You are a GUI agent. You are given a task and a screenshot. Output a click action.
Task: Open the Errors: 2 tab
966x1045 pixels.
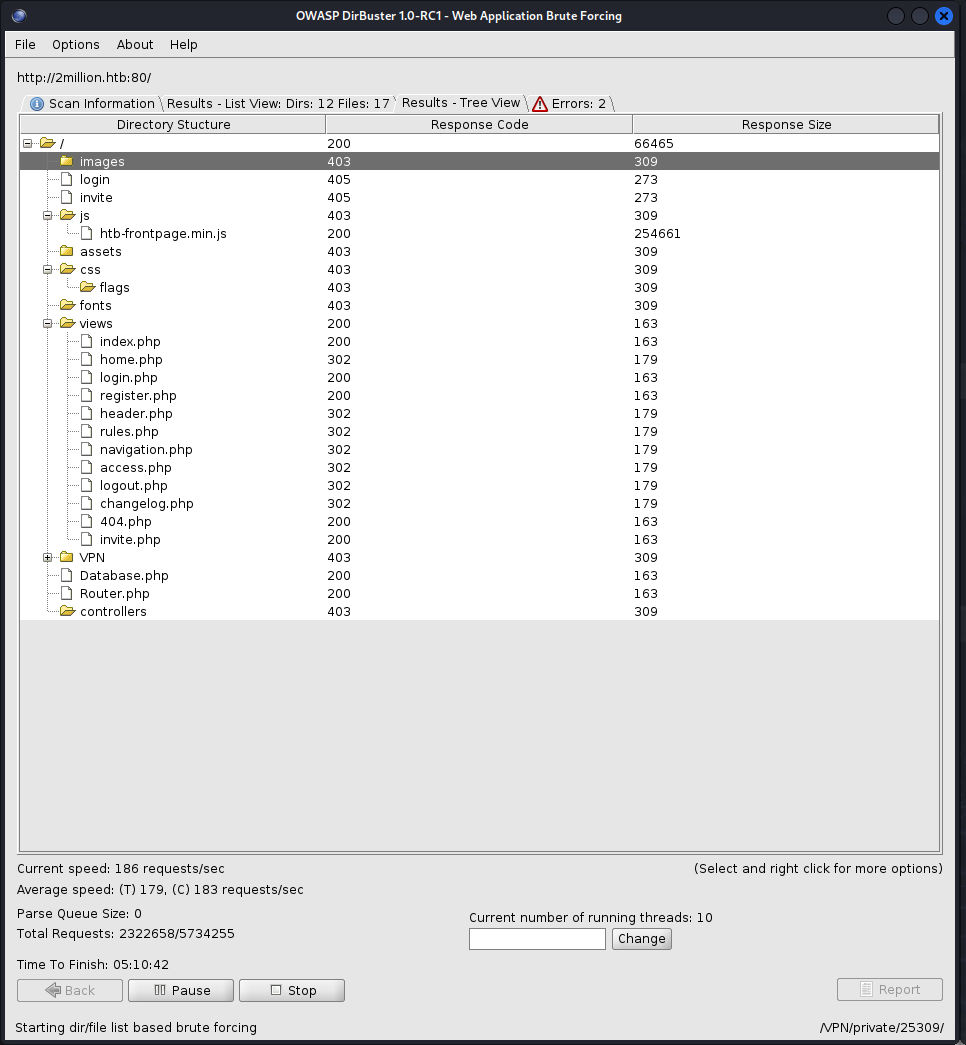click(x=571, y=103)
